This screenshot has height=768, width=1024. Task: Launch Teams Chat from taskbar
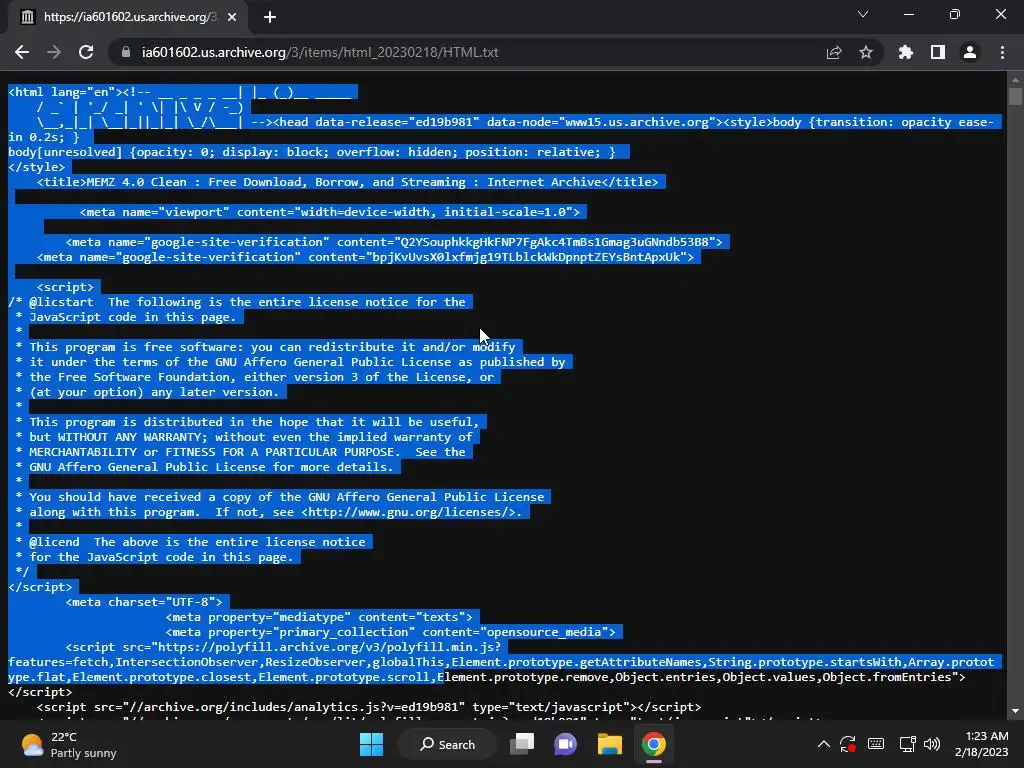(566, 744)
